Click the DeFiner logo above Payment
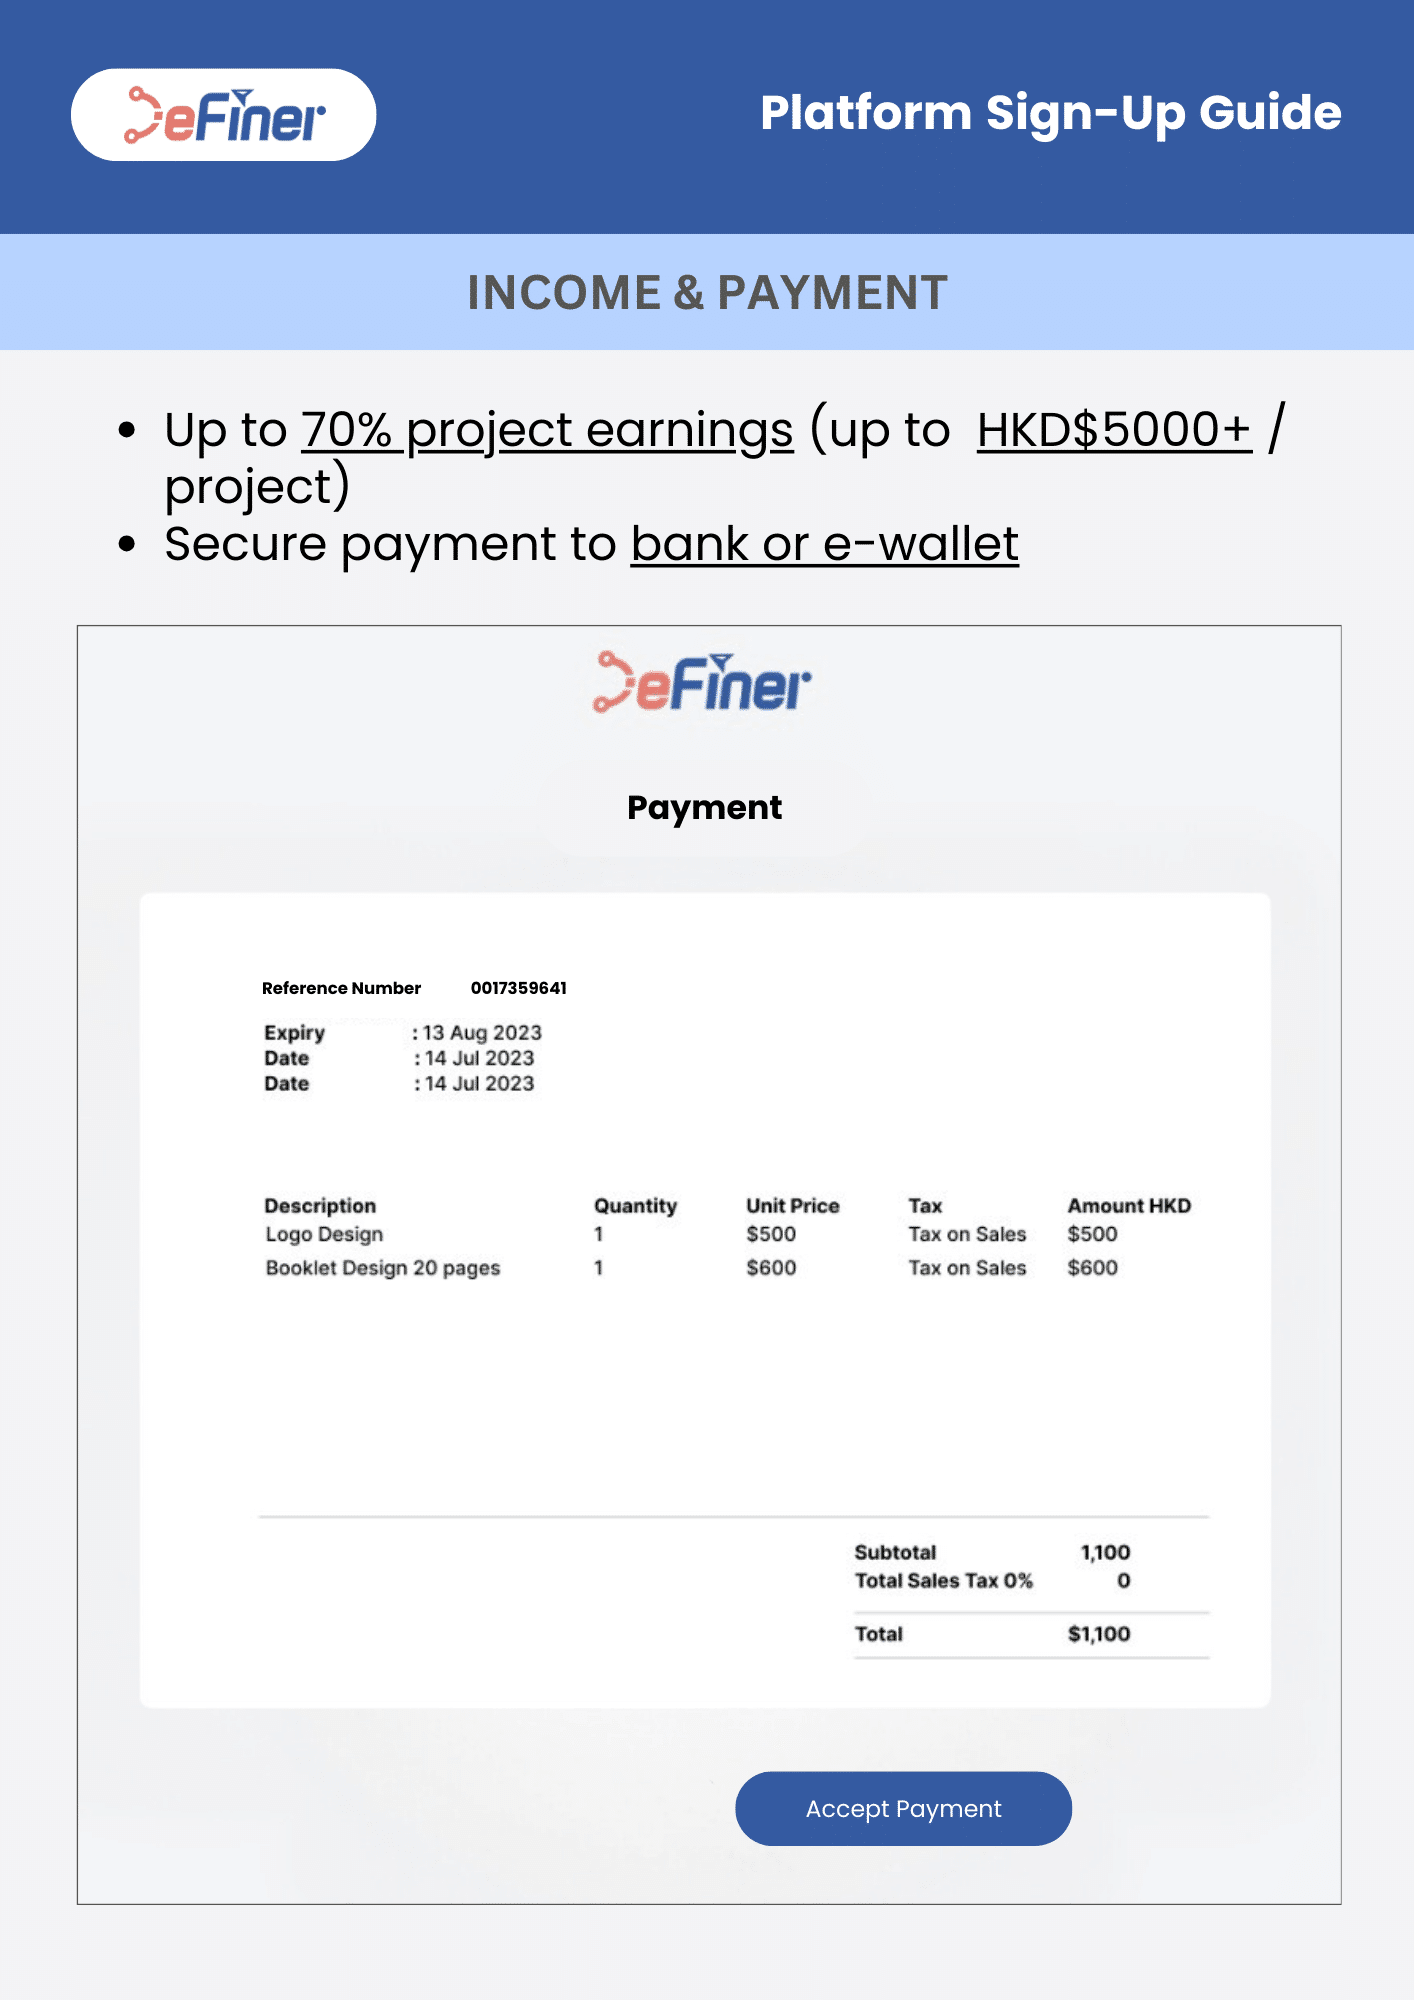 tap(702, 683)
